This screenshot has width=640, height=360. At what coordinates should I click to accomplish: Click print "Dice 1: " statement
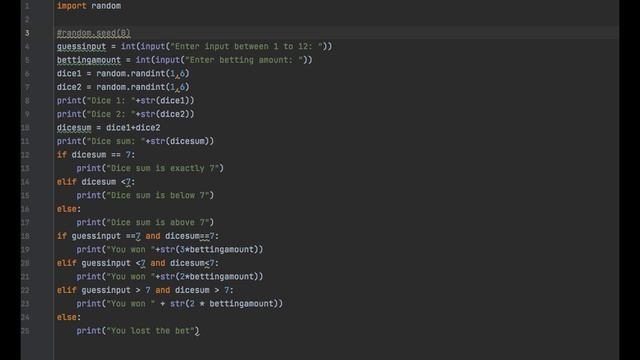125,100
